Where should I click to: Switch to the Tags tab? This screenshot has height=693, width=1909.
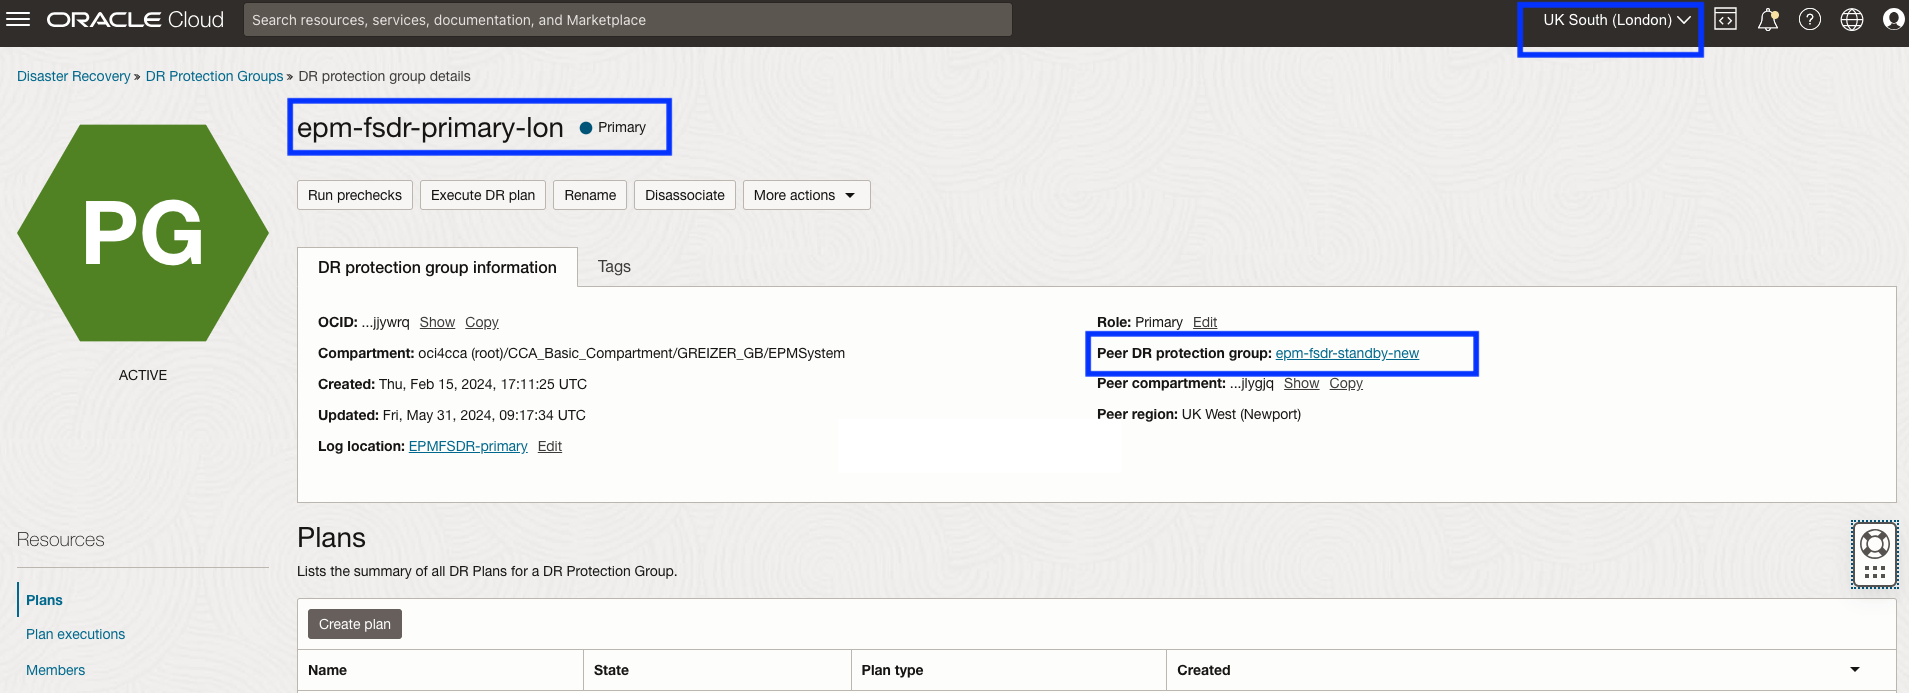(614, 266)
